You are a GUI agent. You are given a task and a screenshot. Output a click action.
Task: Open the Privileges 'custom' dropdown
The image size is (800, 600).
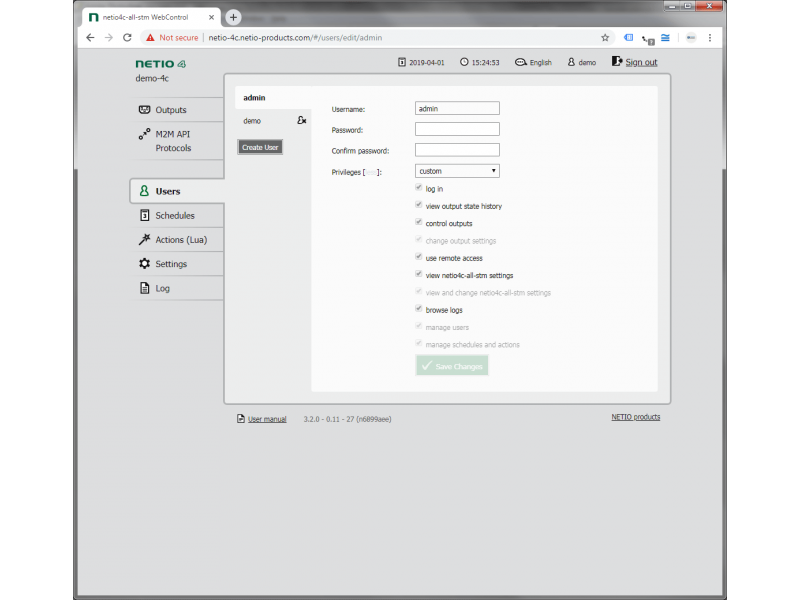pos(457,171)
